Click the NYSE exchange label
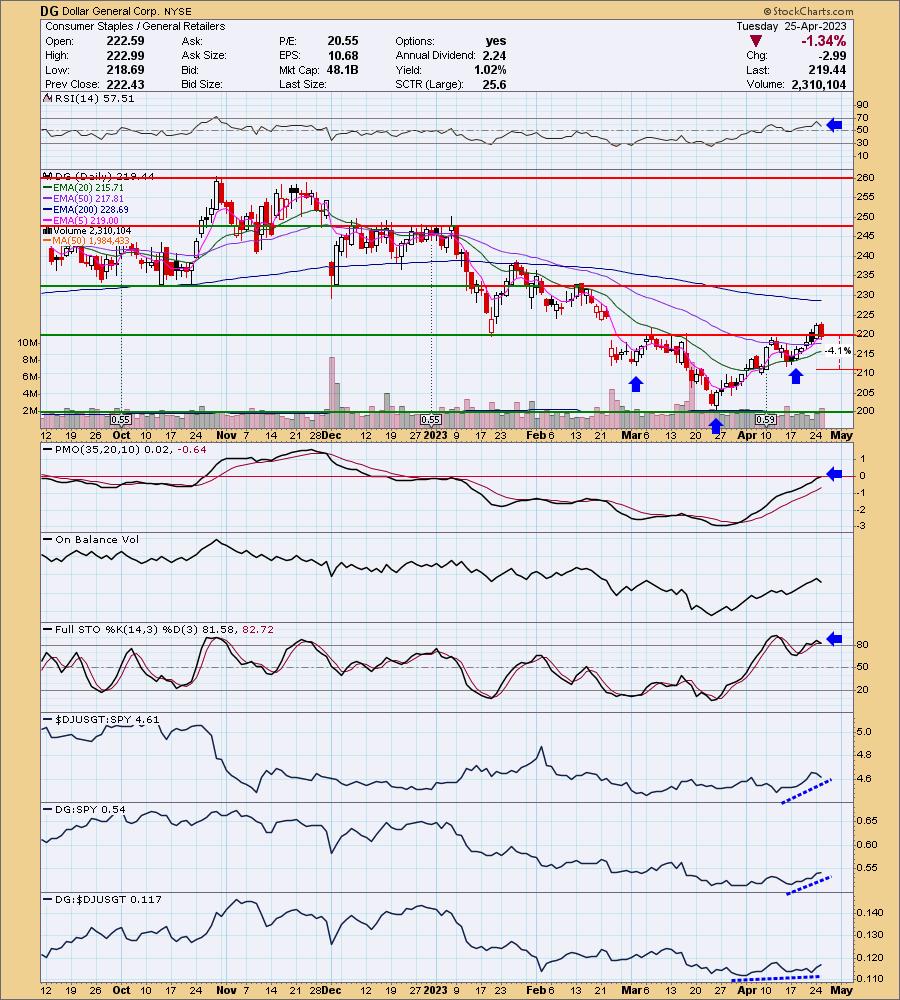 [178, 11]
